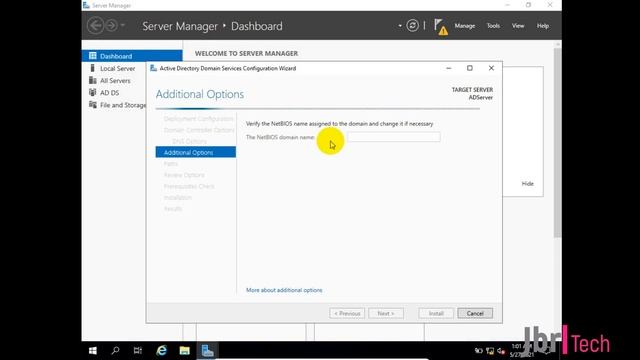Click Server Manager taskbar icon
This screenshot has width=640, height=360.
point(207,351)
